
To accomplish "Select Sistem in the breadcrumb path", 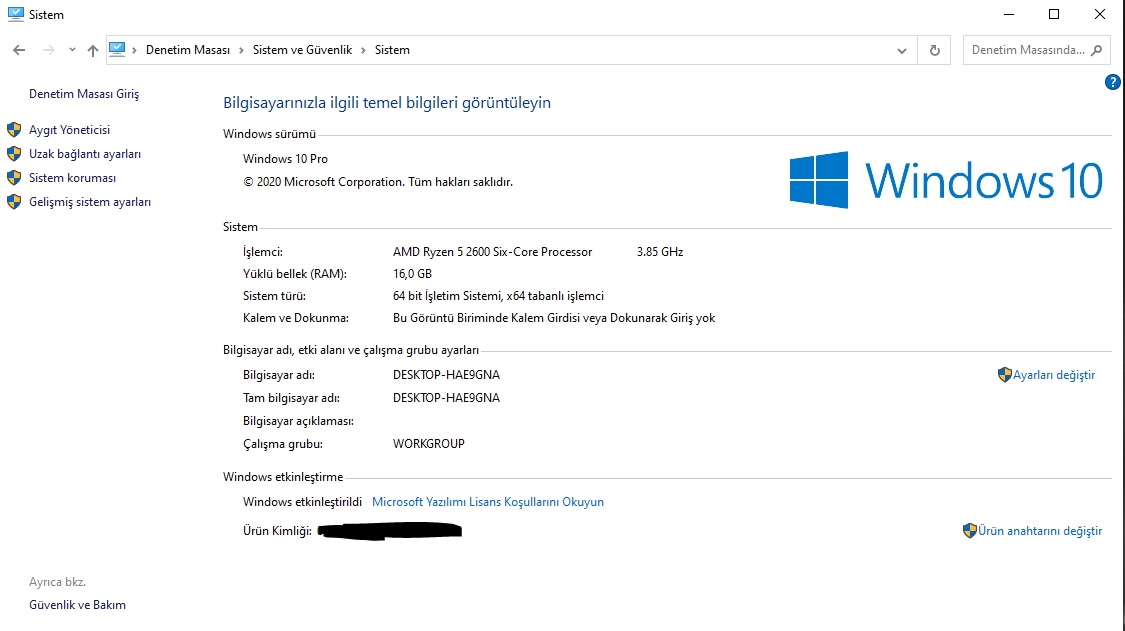I will tap(392, 50).
